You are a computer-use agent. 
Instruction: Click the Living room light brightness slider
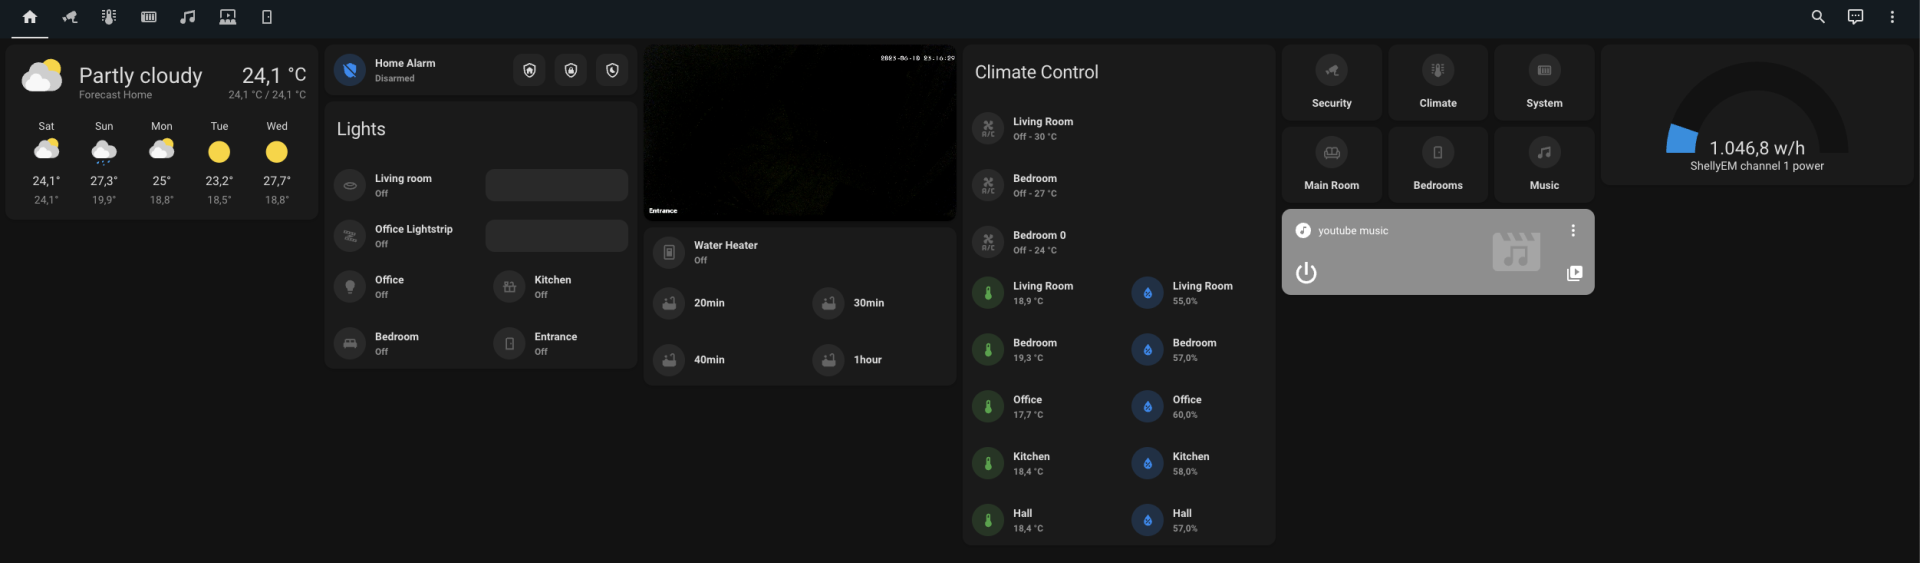tap(556, 185)
